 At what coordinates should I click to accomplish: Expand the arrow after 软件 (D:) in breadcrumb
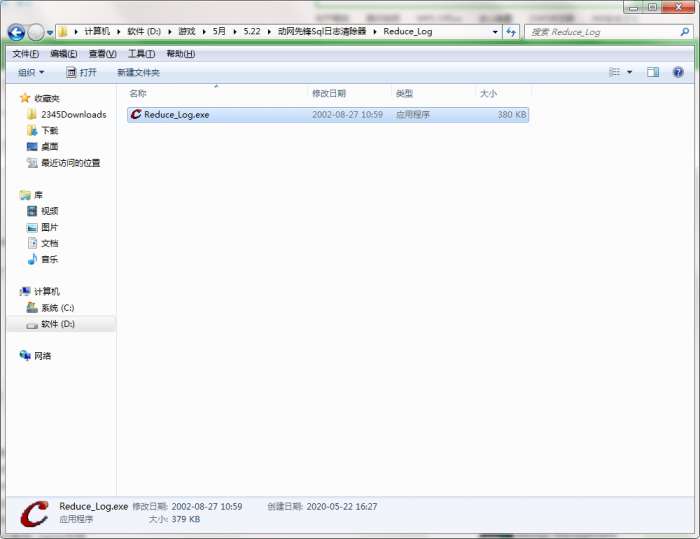[x=170, y=32]
